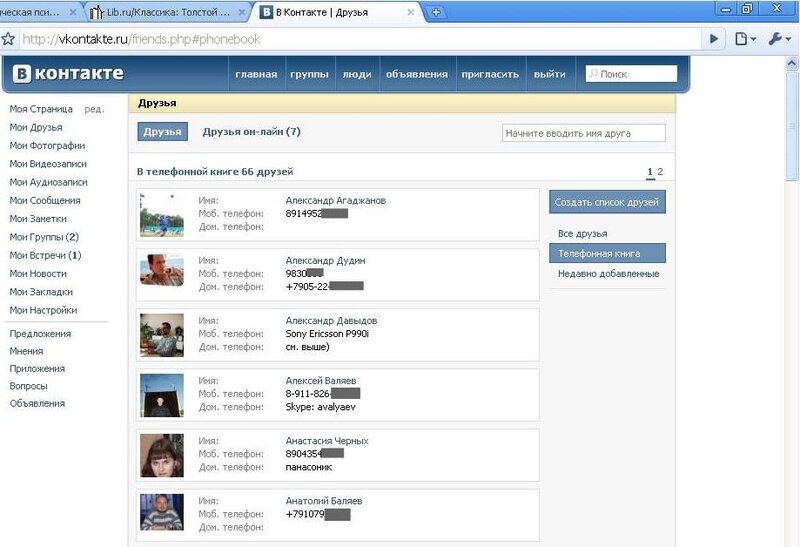Click the name Александр Агаджанов

pyautogui.click(x=336, y=201)
